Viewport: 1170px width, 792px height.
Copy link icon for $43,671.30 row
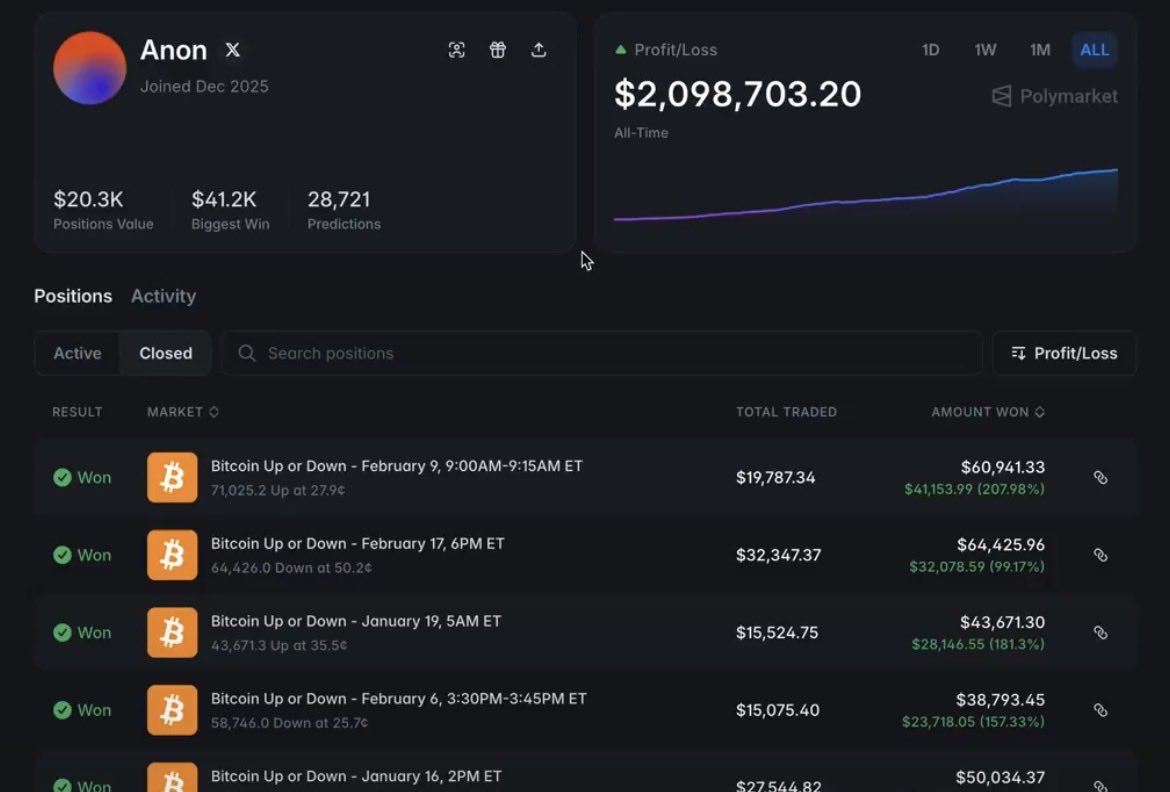[x=1101, y=632]
